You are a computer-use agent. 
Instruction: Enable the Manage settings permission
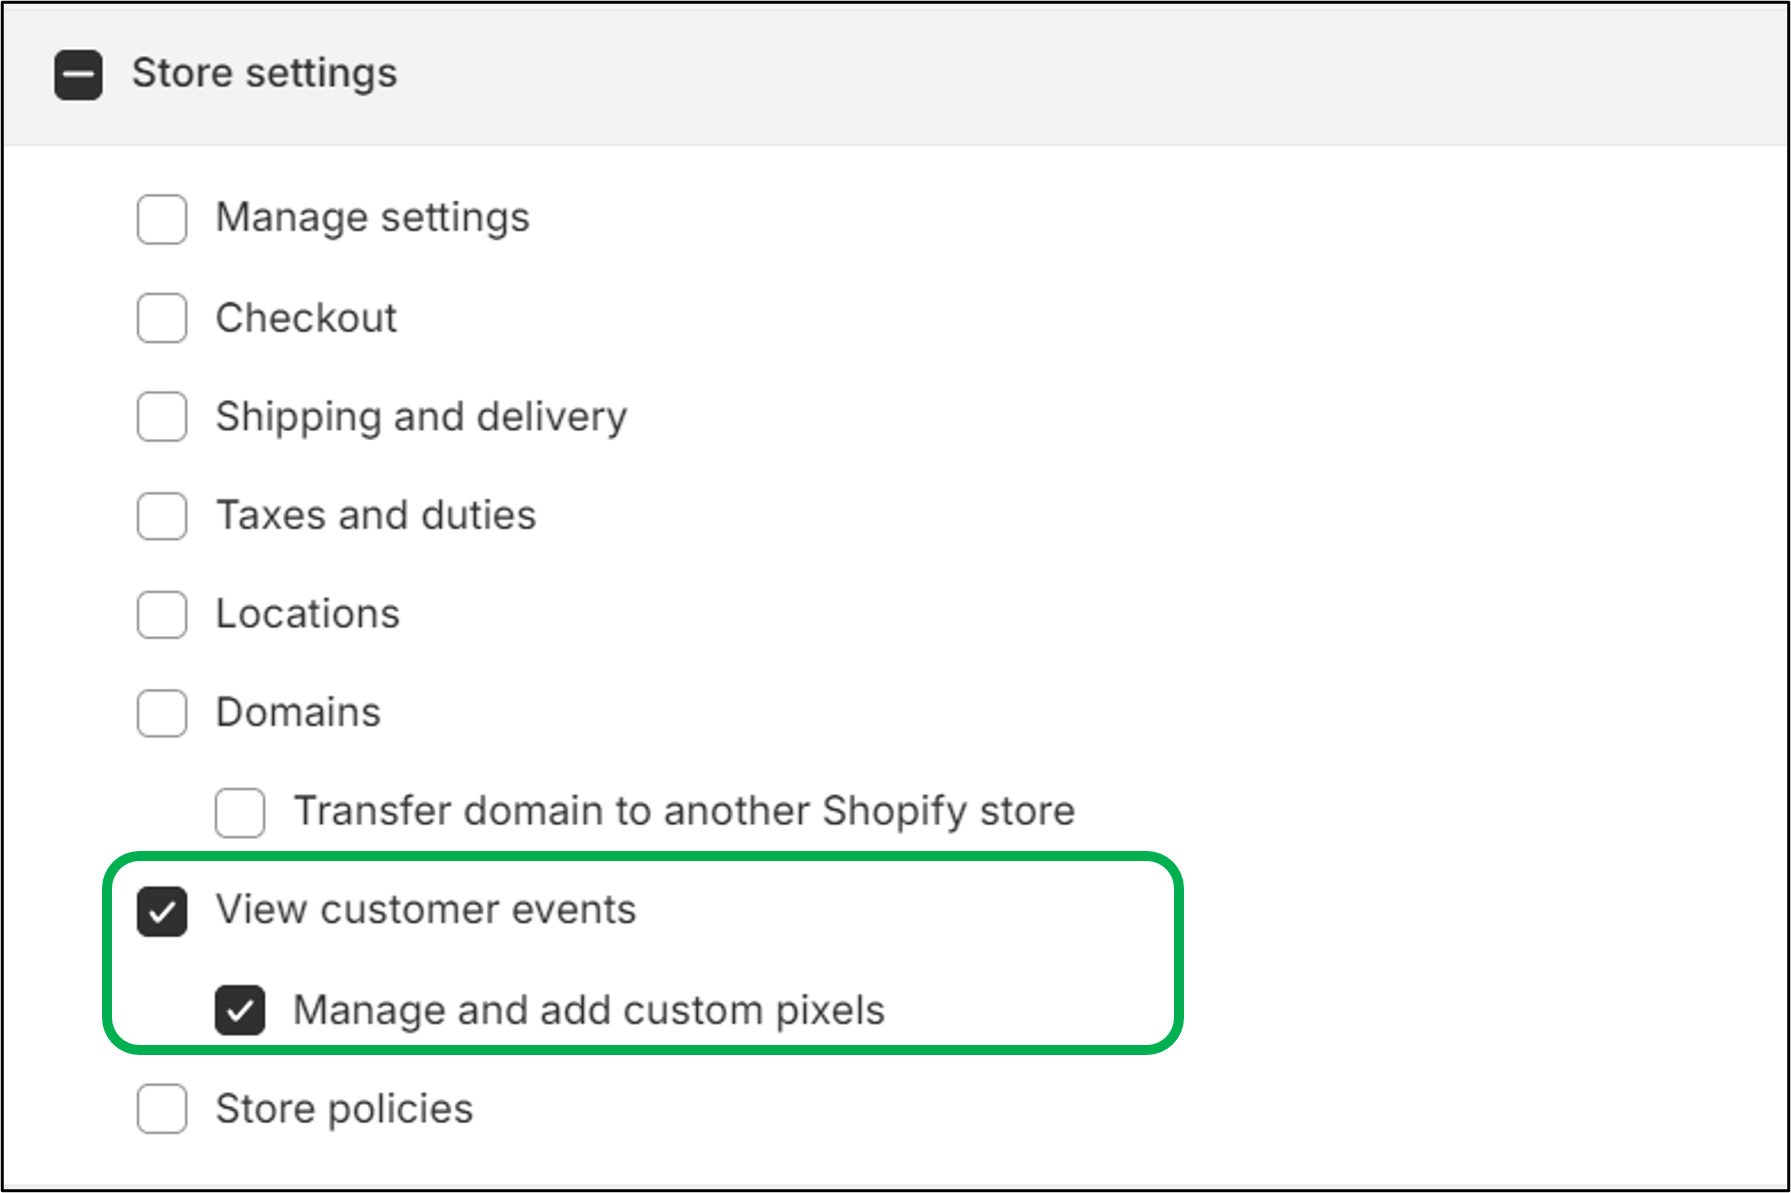tap(160, 219)
